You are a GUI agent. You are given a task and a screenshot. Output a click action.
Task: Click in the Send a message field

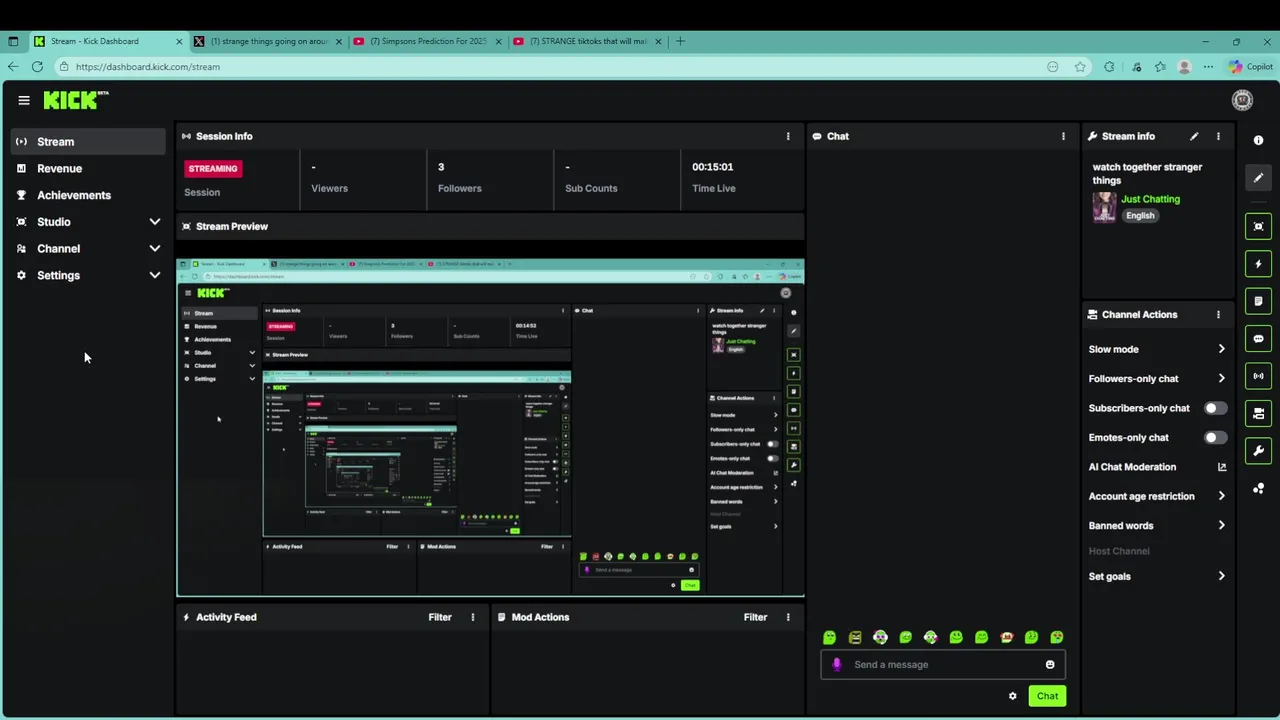pyautogui.click(x=944, y=664)
